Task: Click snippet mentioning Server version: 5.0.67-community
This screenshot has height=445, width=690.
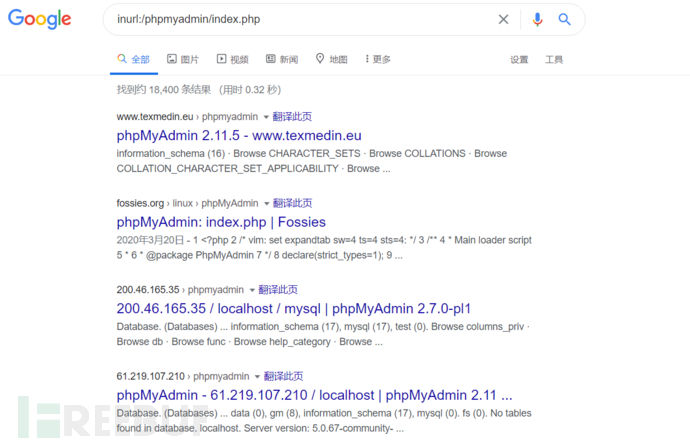Action: [324, 421]
